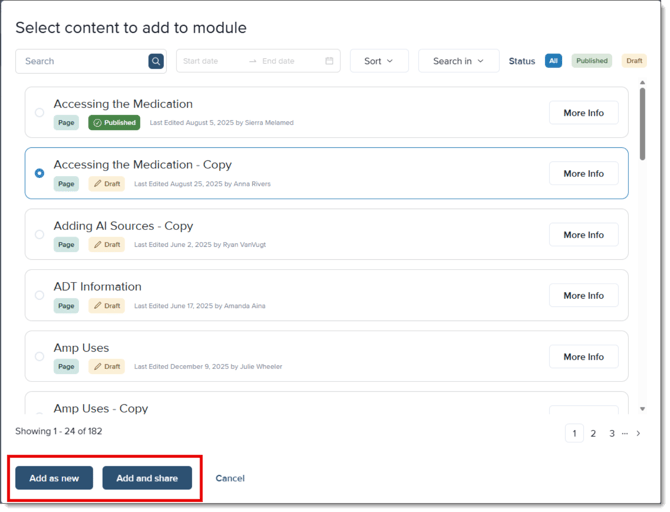Image resolution: width=670 pixels, height=512 pixels.
Task: Click Draft badge on ADT Information
Action: tap(107, 306)
